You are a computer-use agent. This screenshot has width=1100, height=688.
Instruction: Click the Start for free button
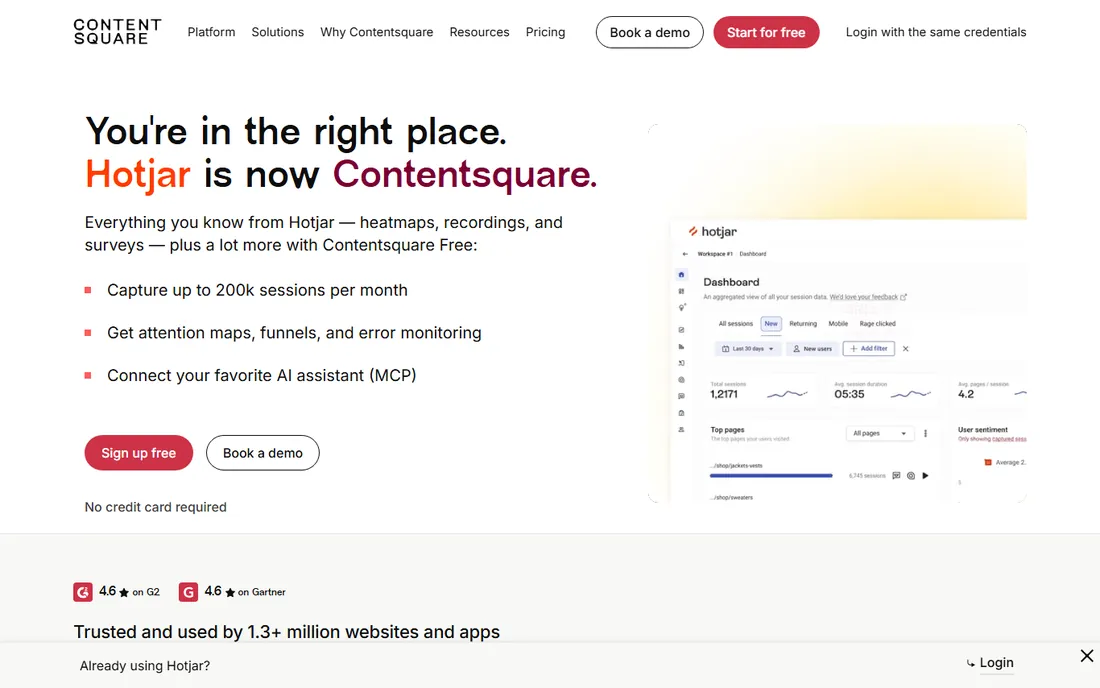(x=766, y=32)
